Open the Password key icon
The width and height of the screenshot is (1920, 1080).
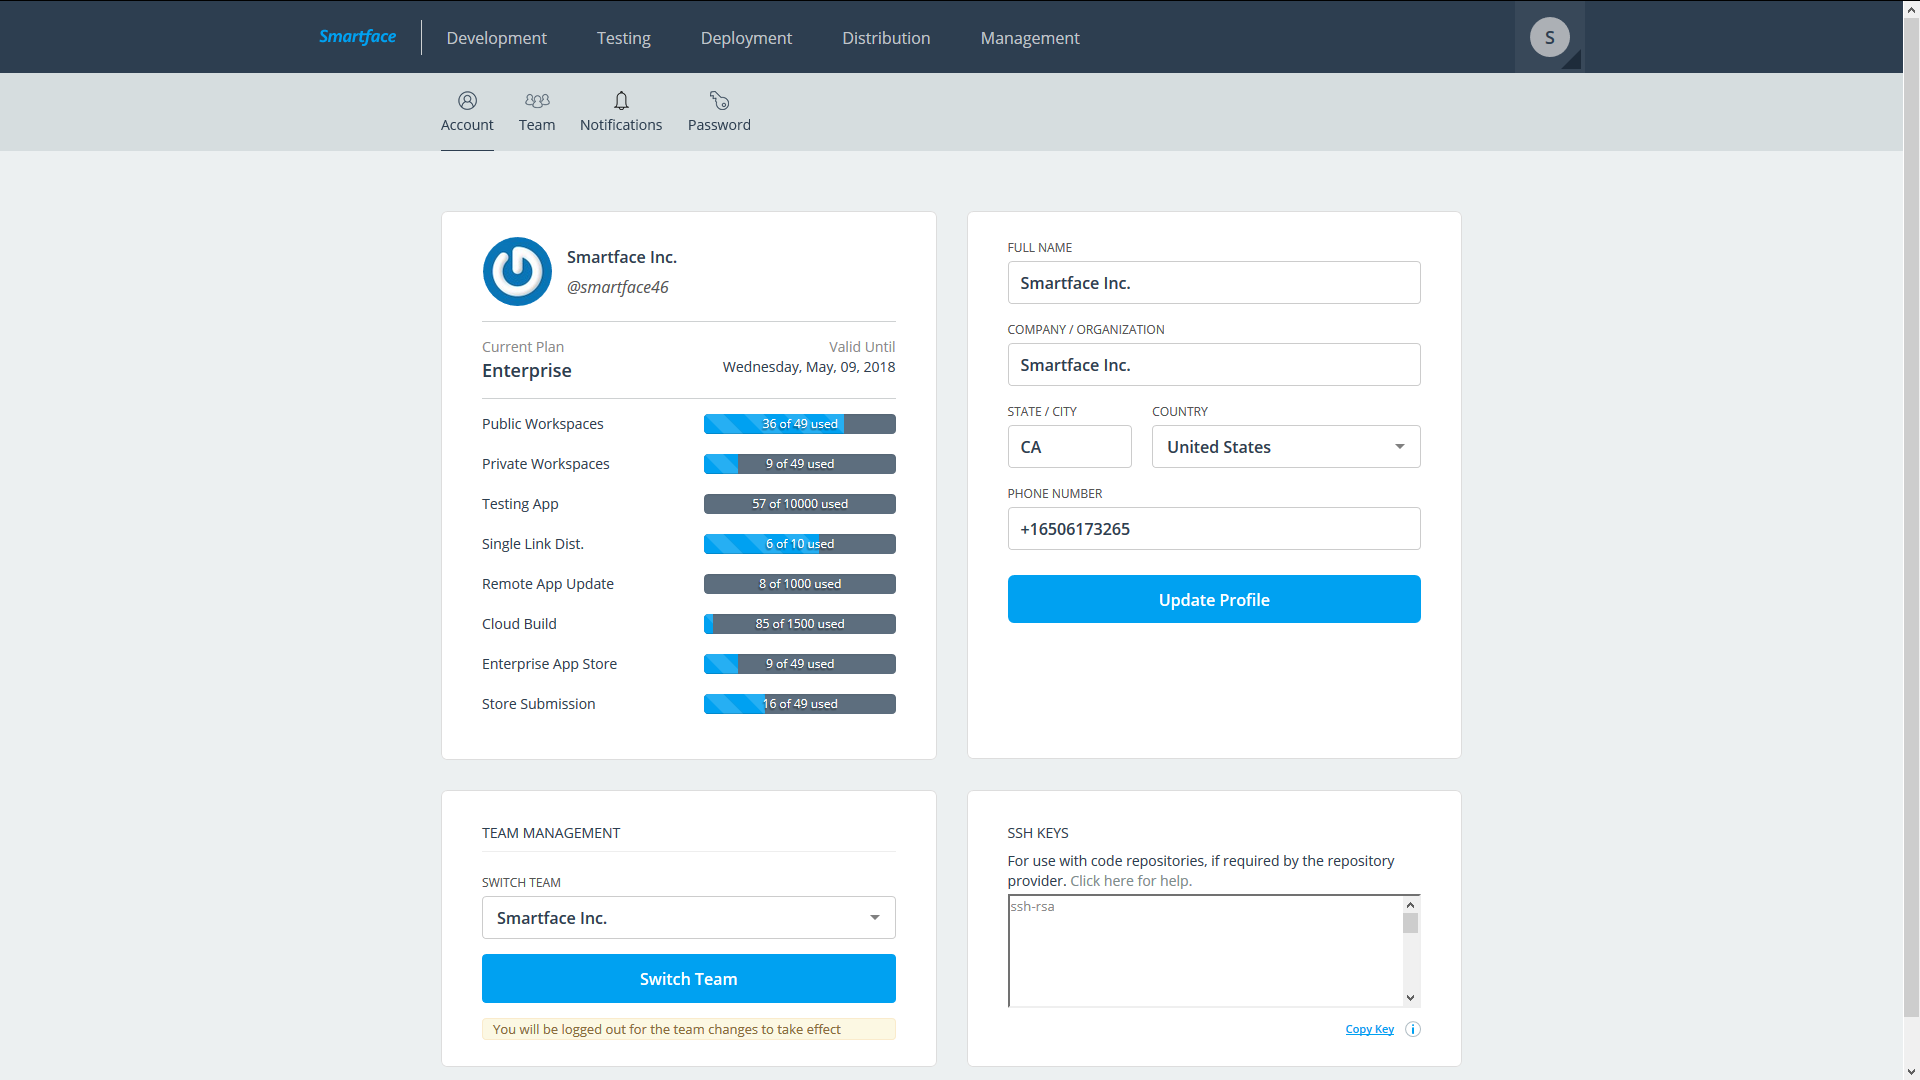(719, 102)
